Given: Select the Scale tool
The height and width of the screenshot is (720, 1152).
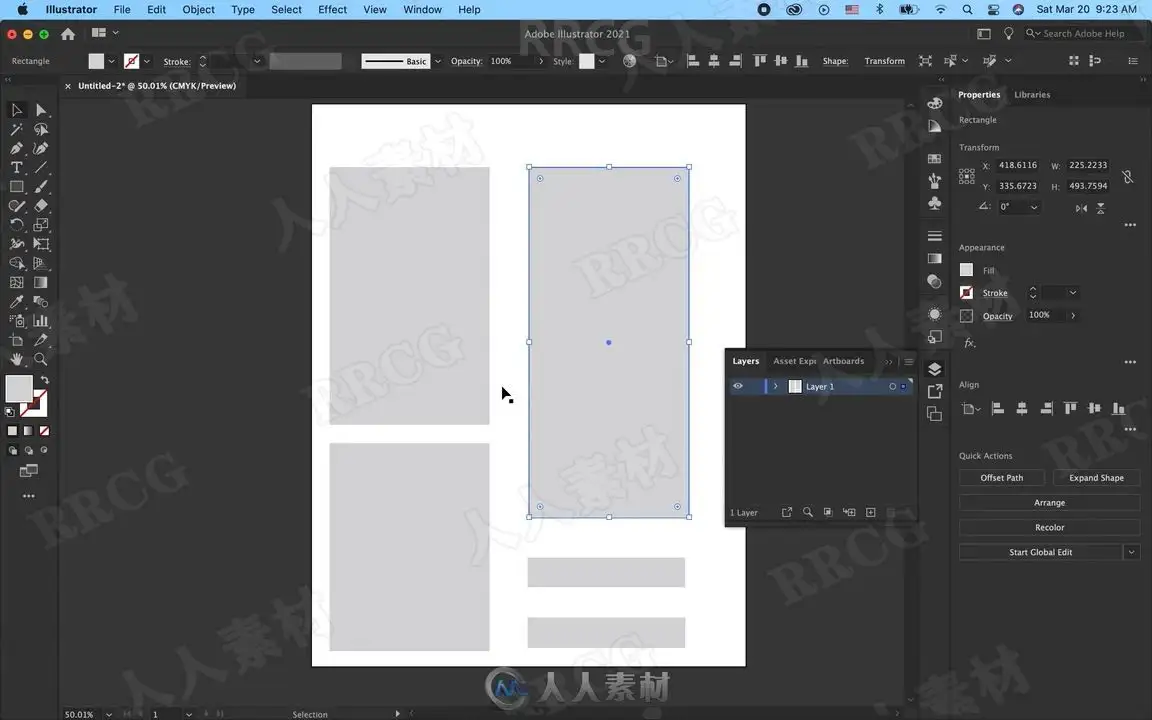Looking at the screenshot, I should tap(41, 225).
